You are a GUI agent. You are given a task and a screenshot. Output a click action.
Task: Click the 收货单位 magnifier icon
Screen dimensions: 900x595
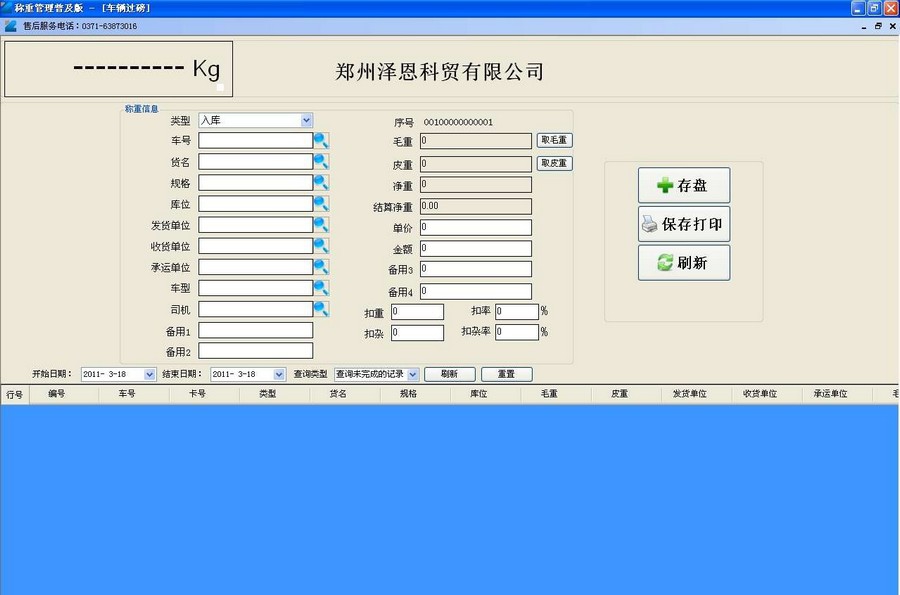click(x=322, y=246)
